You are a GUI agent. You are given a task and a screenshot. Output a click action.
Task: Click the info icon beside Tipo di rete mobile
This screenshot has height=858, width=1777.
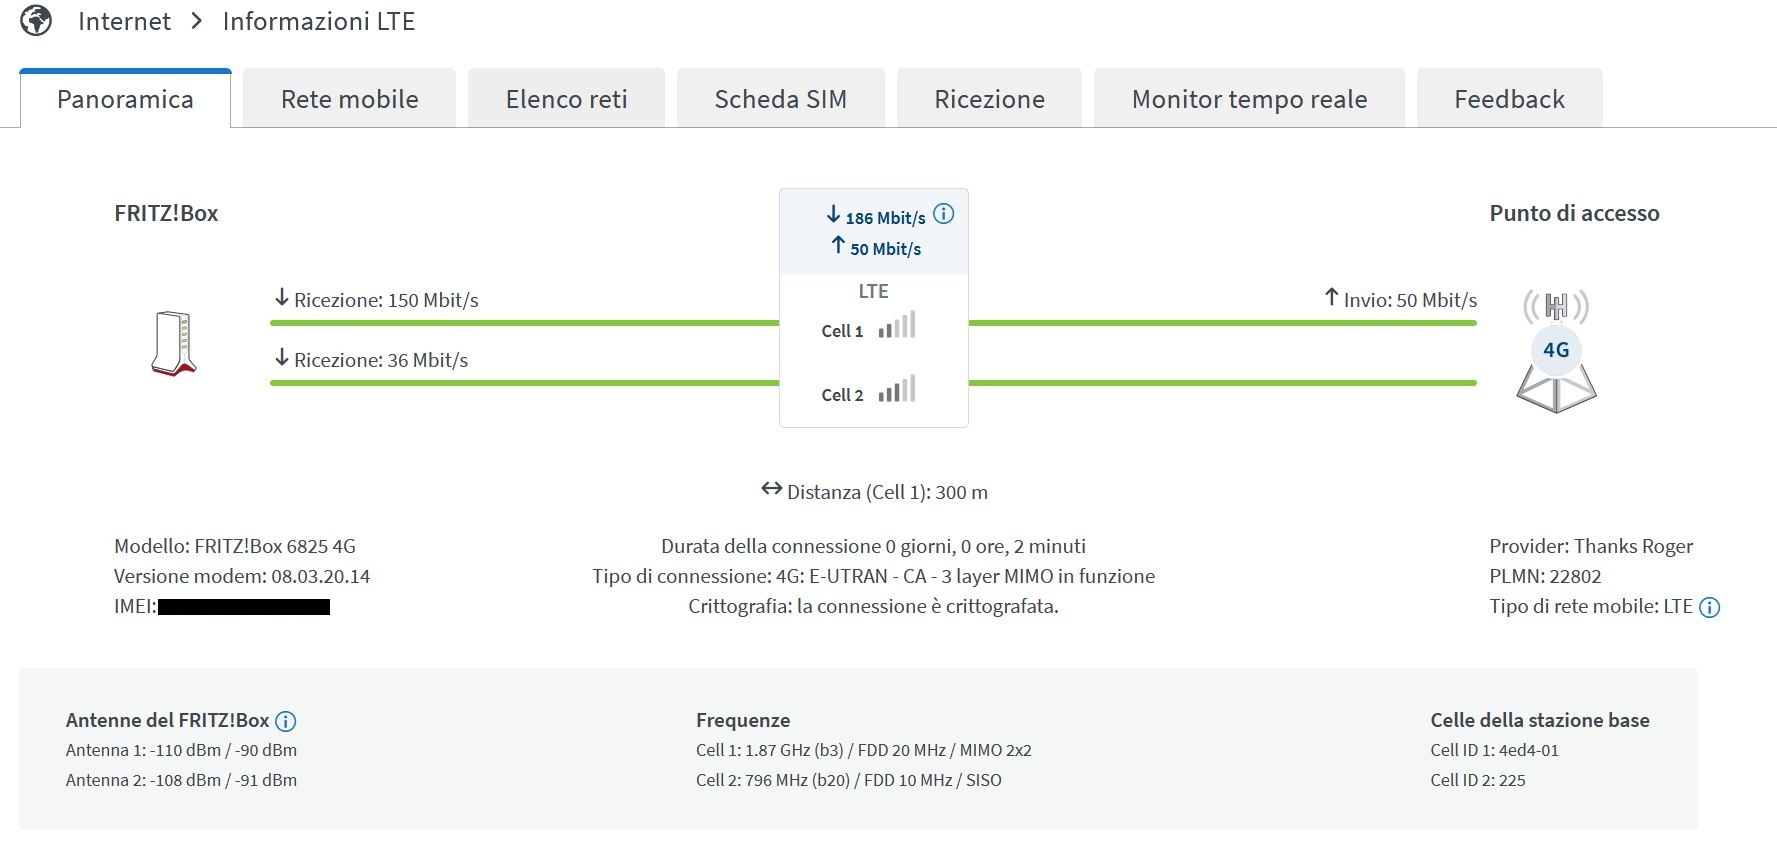[x=1710, y=607]
